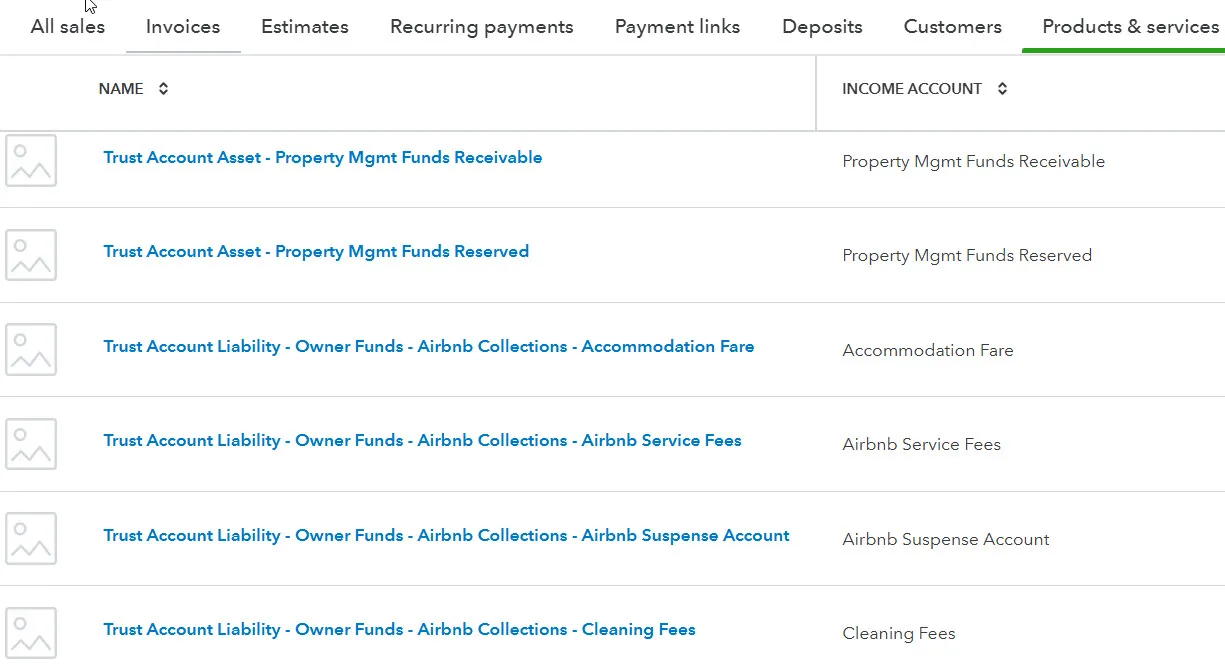
Task: Open the Invoices tab
Action: click(183, 27)
